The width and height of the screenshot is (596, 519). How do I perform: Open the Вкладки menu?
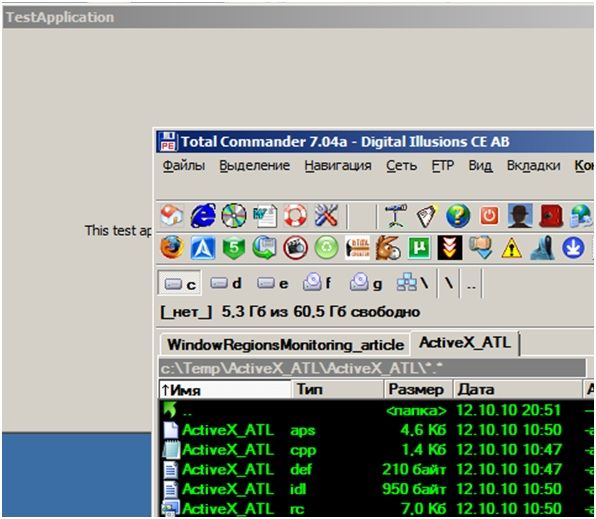point(534,166)
